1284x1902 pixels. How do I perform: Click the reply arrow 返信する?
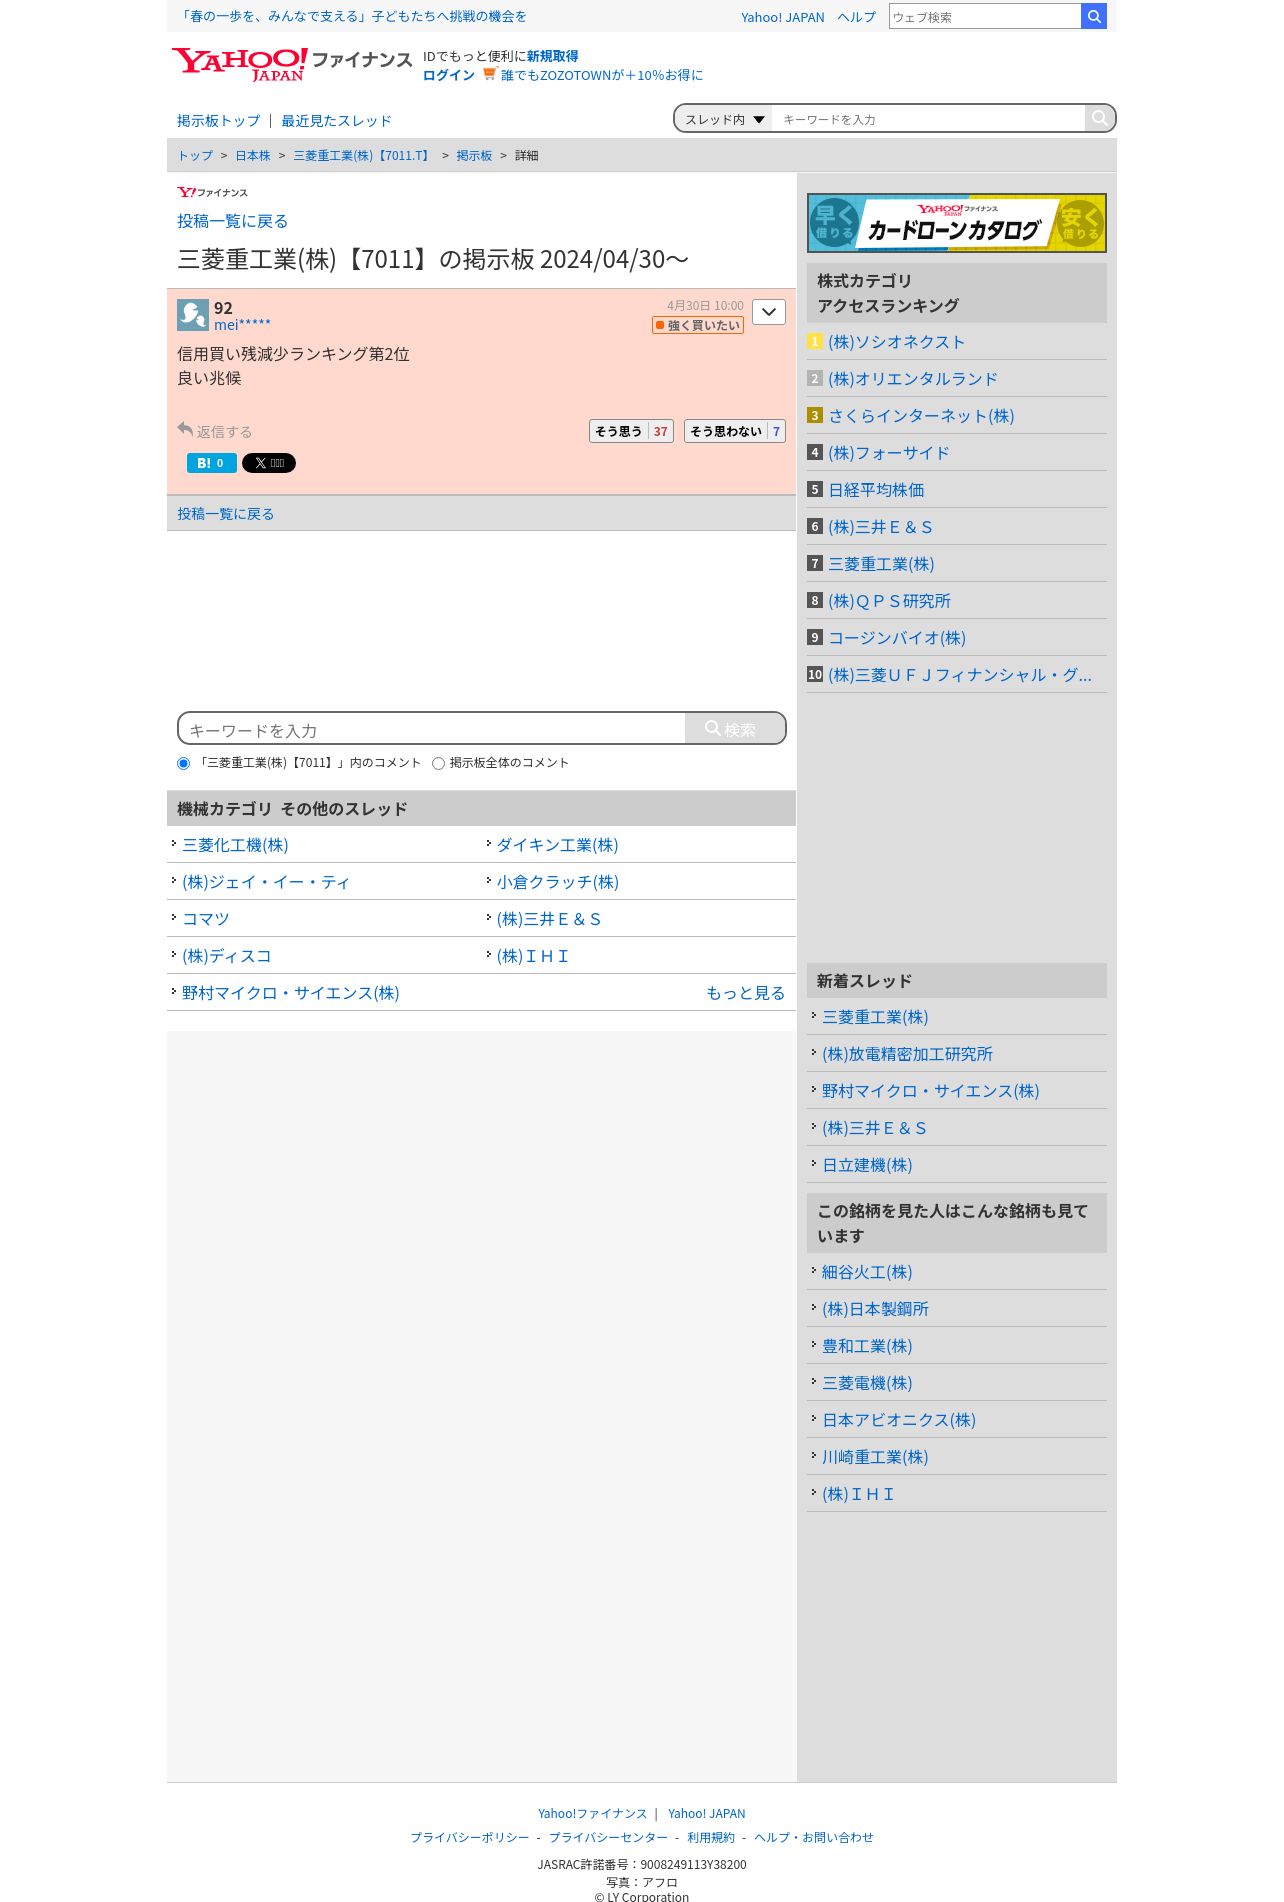tap(215, 431)
